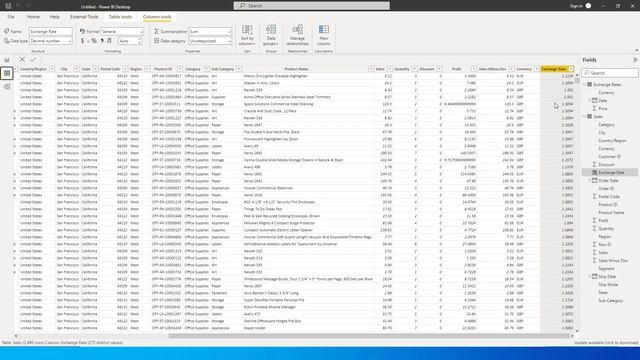Switch to Model view icon
This screenshot has height=360, width=640.
coord(7,87)
